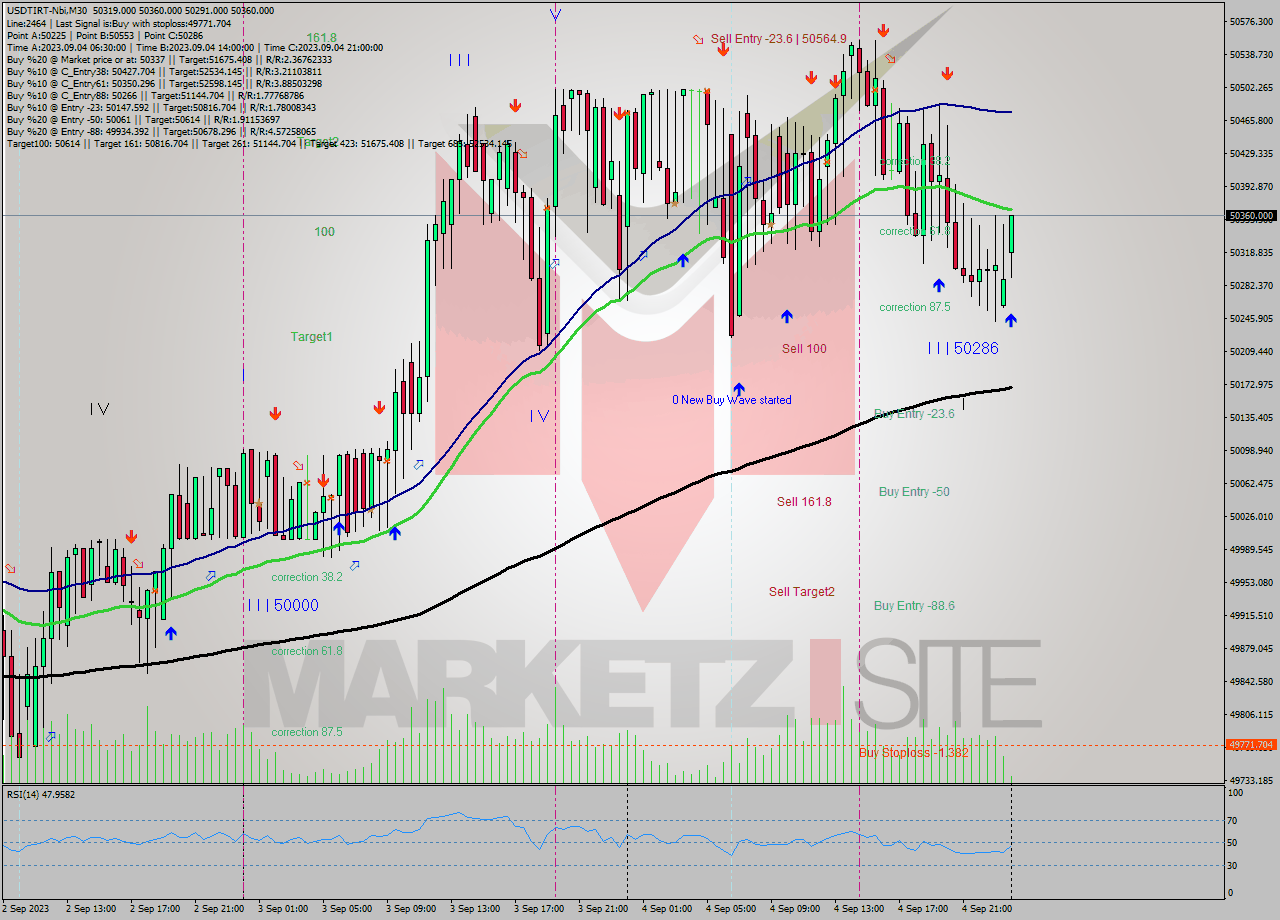Click price axis value 49953.080
This screenshot has height=920, width=1280.
coord(1251,582)
